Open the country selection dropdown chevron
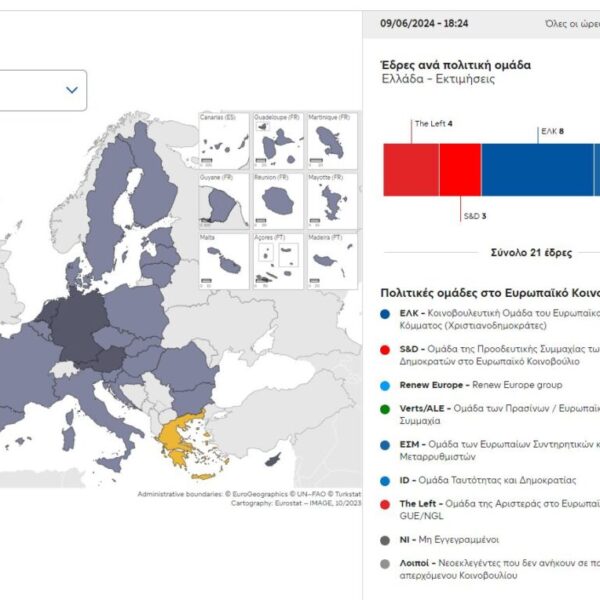This screenshot has width=600, height=600. click(72, 90)
